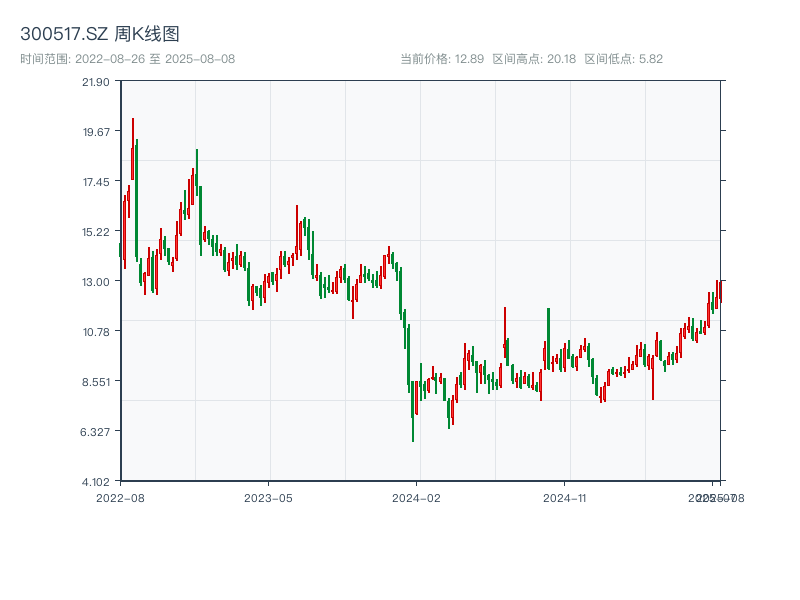Screen dimensions: 800x600
Task: Click the 时间范围 date range text
Action: pyautogui.click(x=128, y=59)
